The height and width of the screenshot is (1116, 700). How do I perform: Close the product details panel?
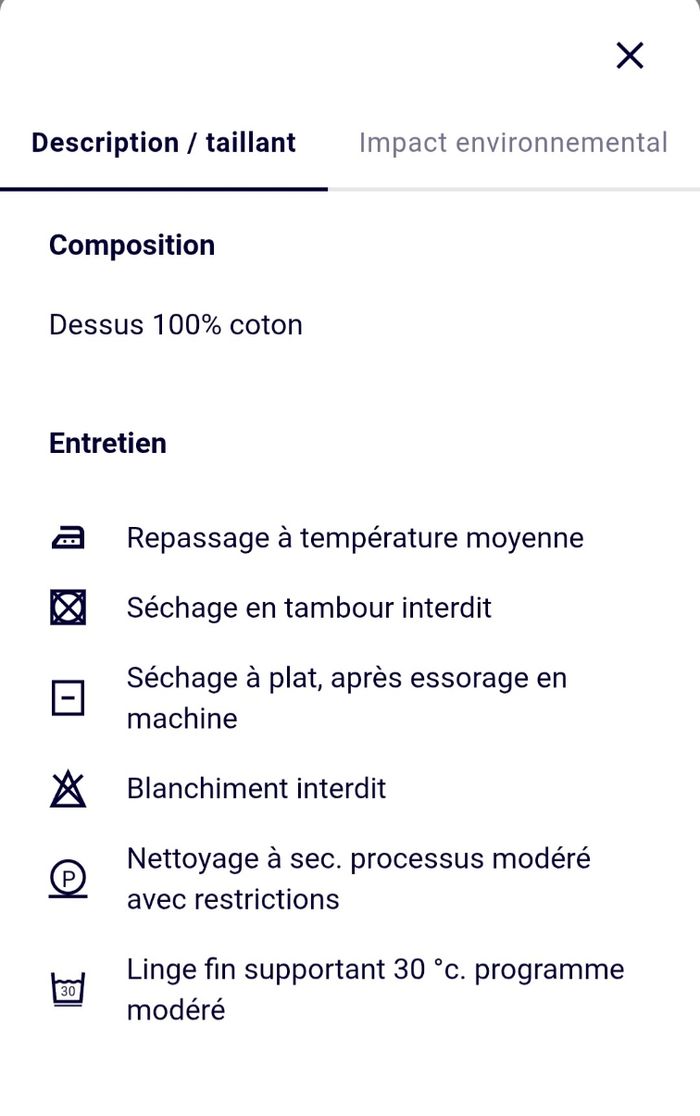(x=630, y=56)
